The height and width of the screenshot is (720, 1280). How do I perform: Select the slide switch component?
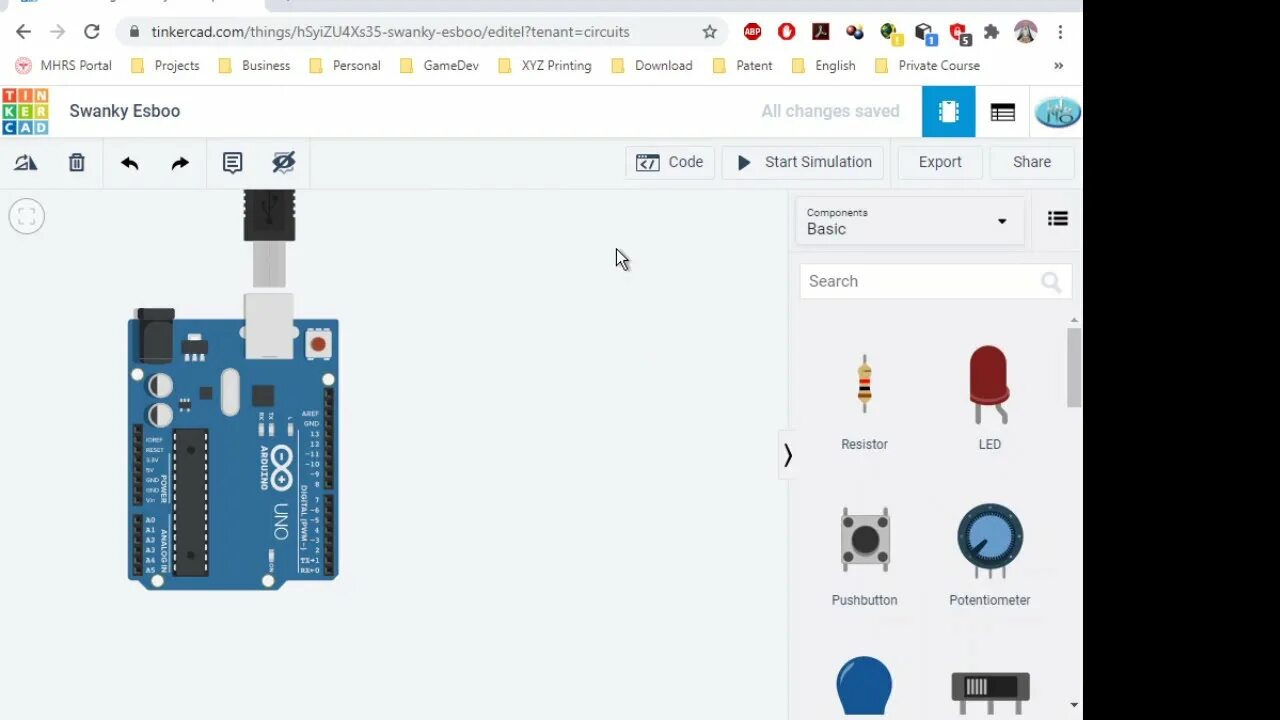(x=990, y=690)
